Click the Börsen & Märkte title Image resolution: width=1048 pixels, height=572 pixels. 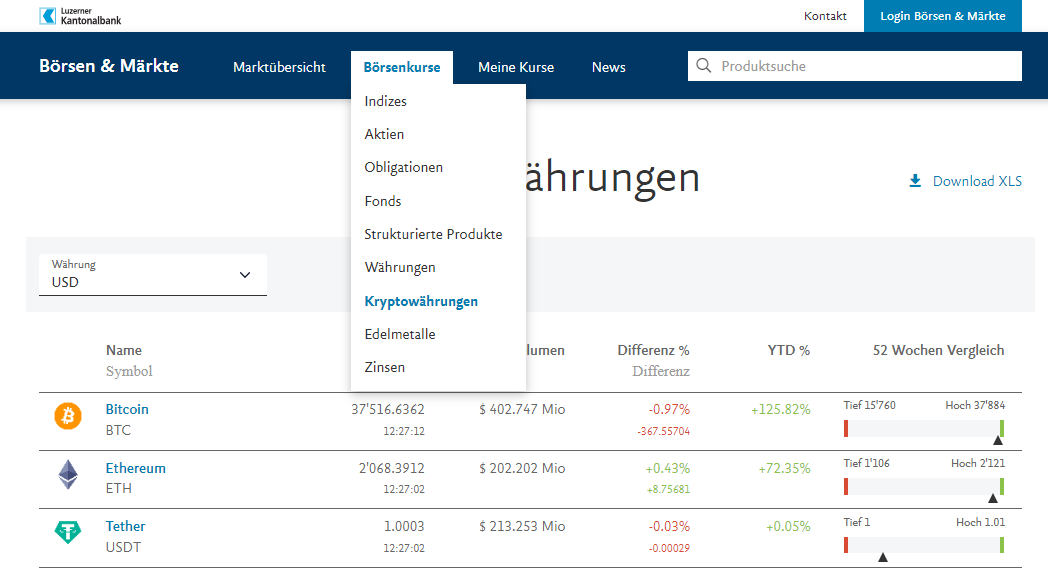[x=109, y=65]
